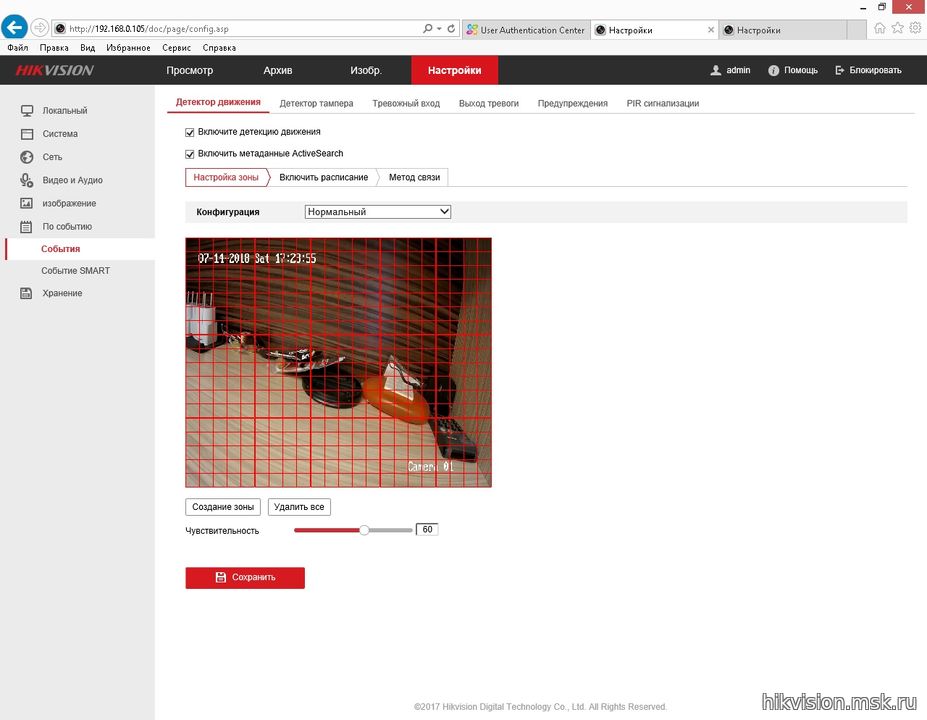The height and width of the screenshot is (720, 927).
Task: Click the logout icon next to Блокировать
Action: pyautogui.click(x=840, y=70)
